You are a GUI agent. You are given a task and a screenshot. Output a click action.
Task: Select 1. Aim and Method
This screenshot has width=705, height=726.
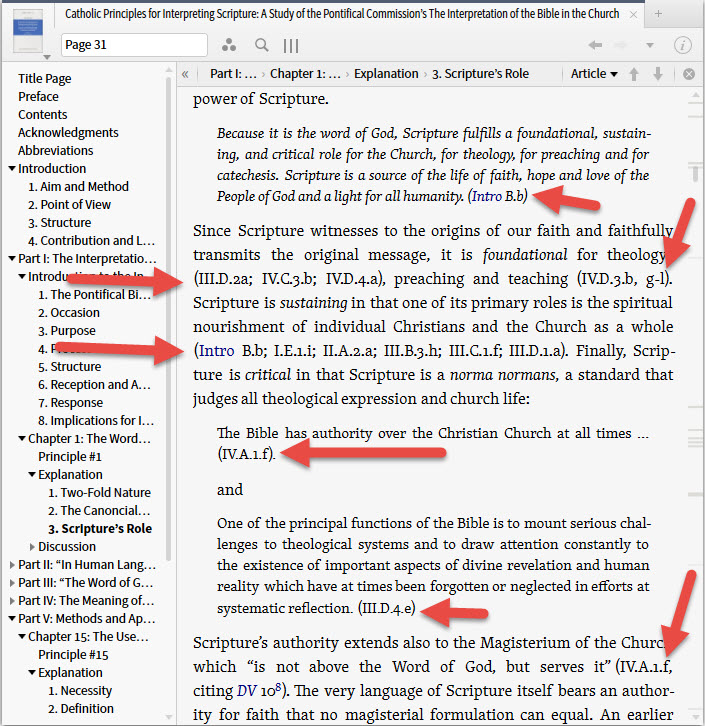tap(78, 187)
